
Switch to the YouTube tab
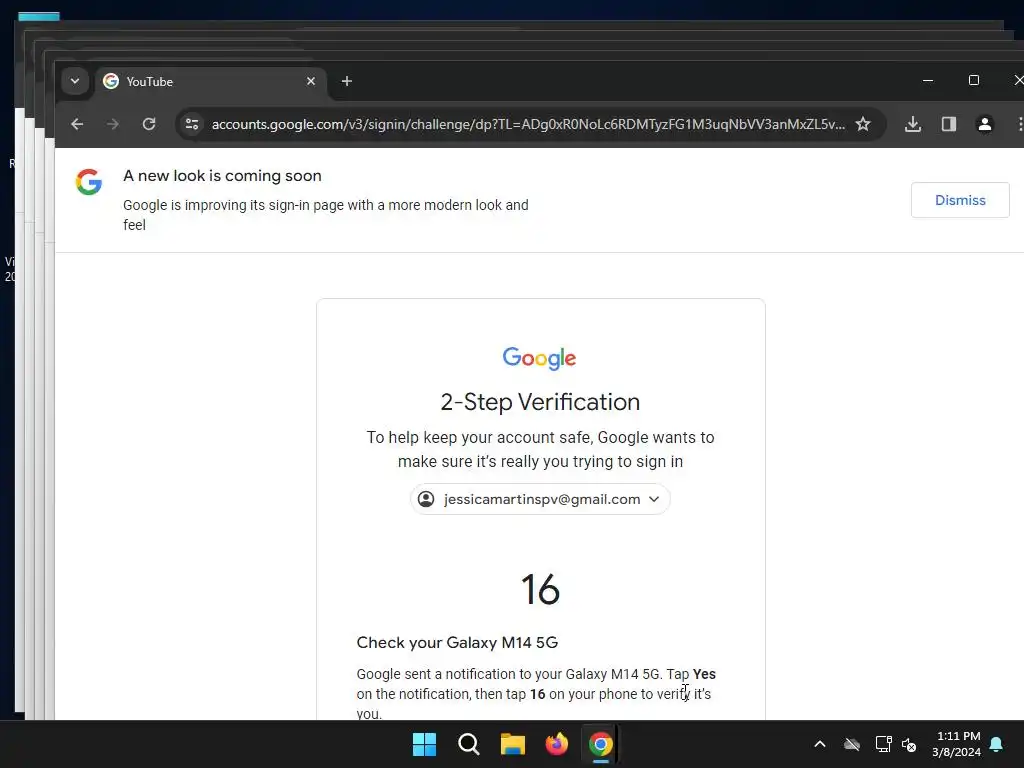(209, 82)
